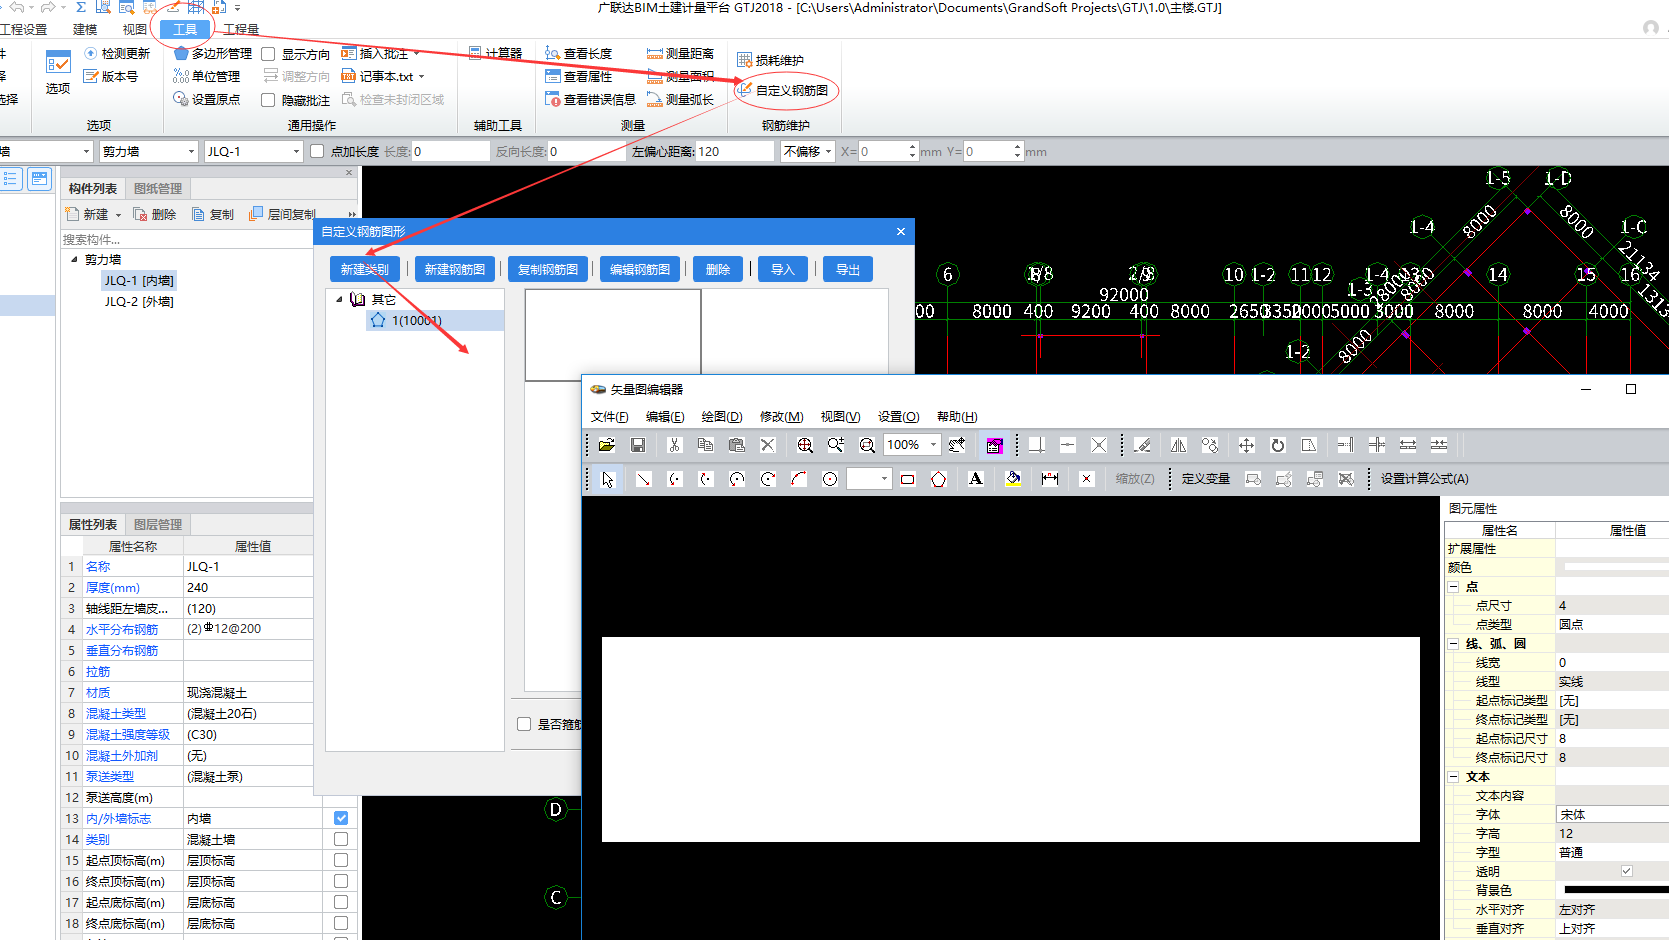This screenshot has width=1669, height=940.
Task: Collapse the 剪力墙 tree node
Action: (74, 259)
